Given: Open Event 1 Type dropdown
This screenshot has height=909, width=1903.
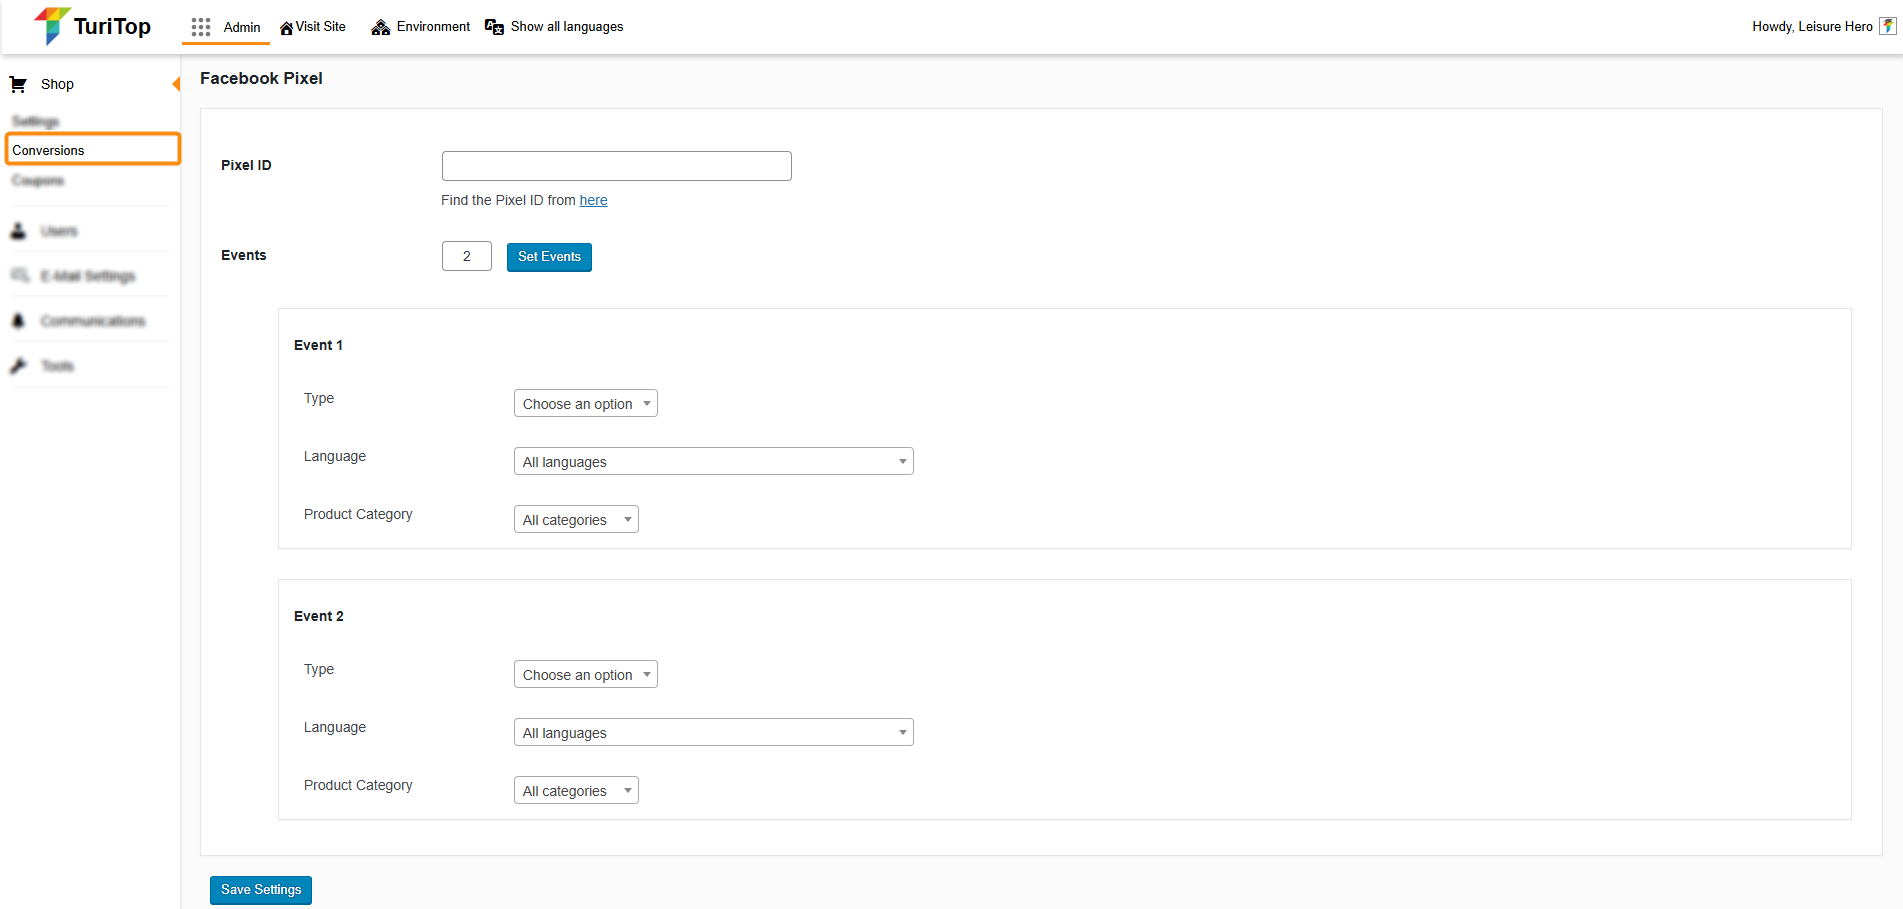Looking at the screenshot, I should [585, 404].
